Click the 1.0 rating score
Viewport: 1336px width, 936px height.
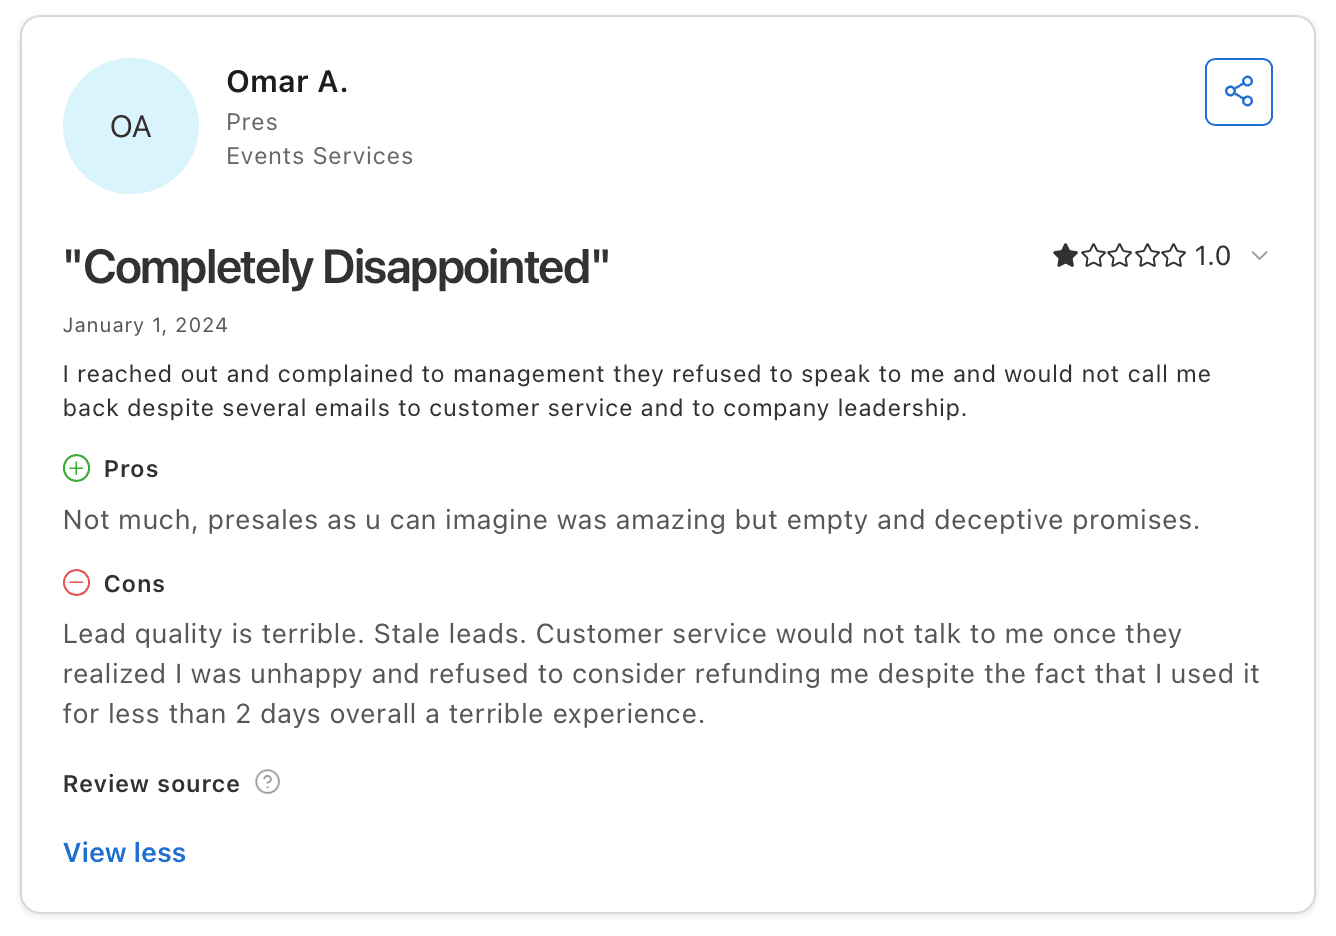click(1212, 256)
